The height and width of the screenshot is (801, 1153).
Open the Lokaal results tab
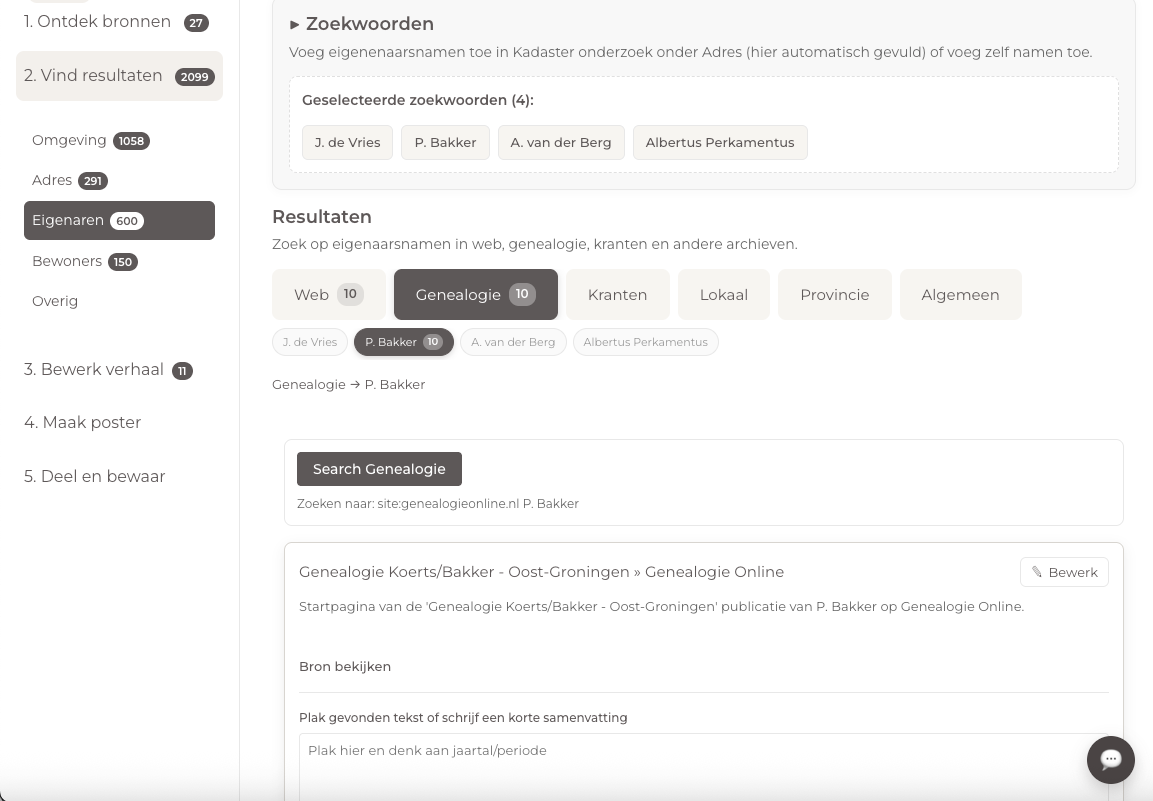(723, 294)
